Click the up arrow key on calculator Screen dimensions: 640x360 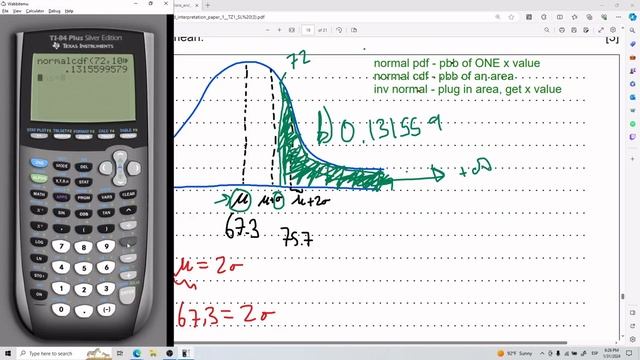click(x=120, y=157)
